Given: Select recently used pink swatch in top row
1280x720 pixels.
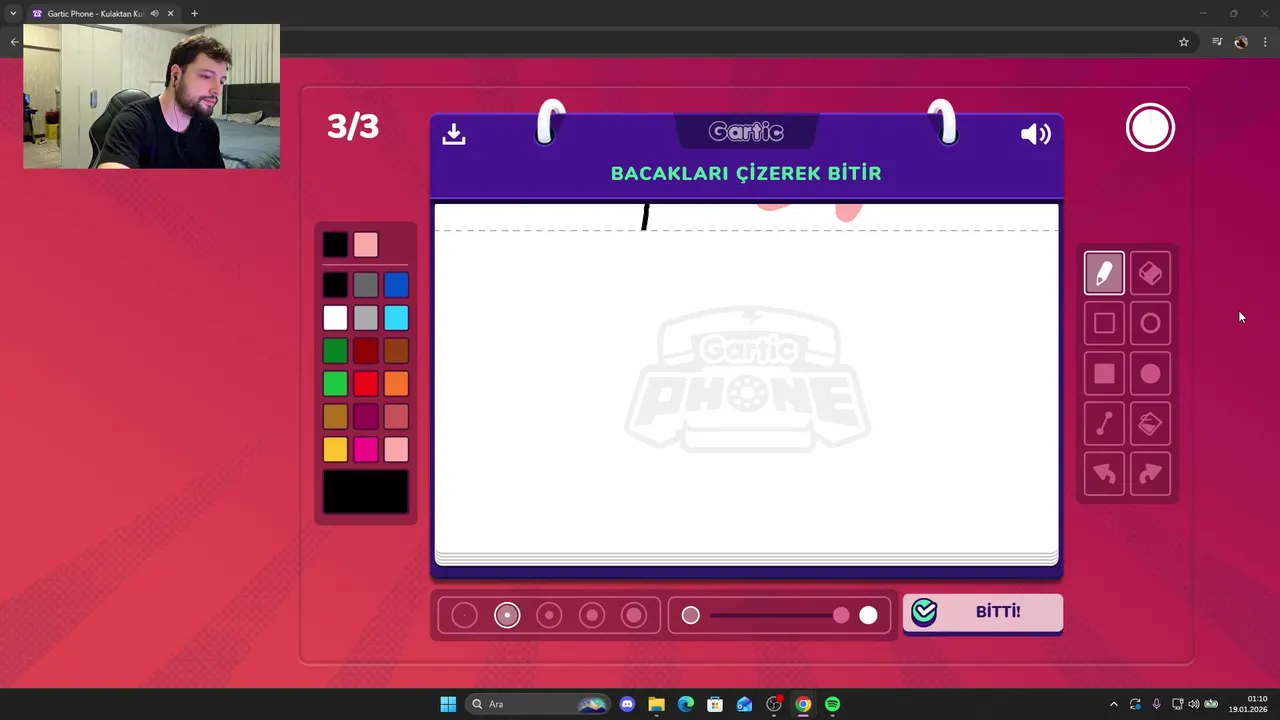Looking at the screenshot, I should click(x=366, y=245).
